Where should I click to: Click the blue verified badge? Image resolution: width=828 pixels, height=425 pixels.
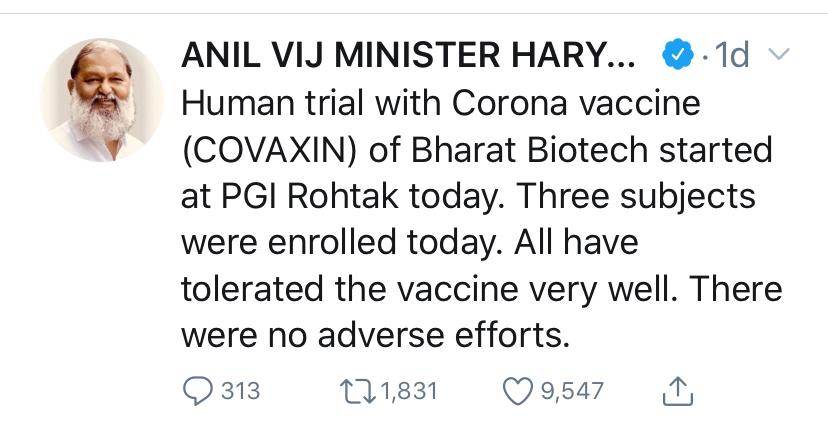coord(678,57)
